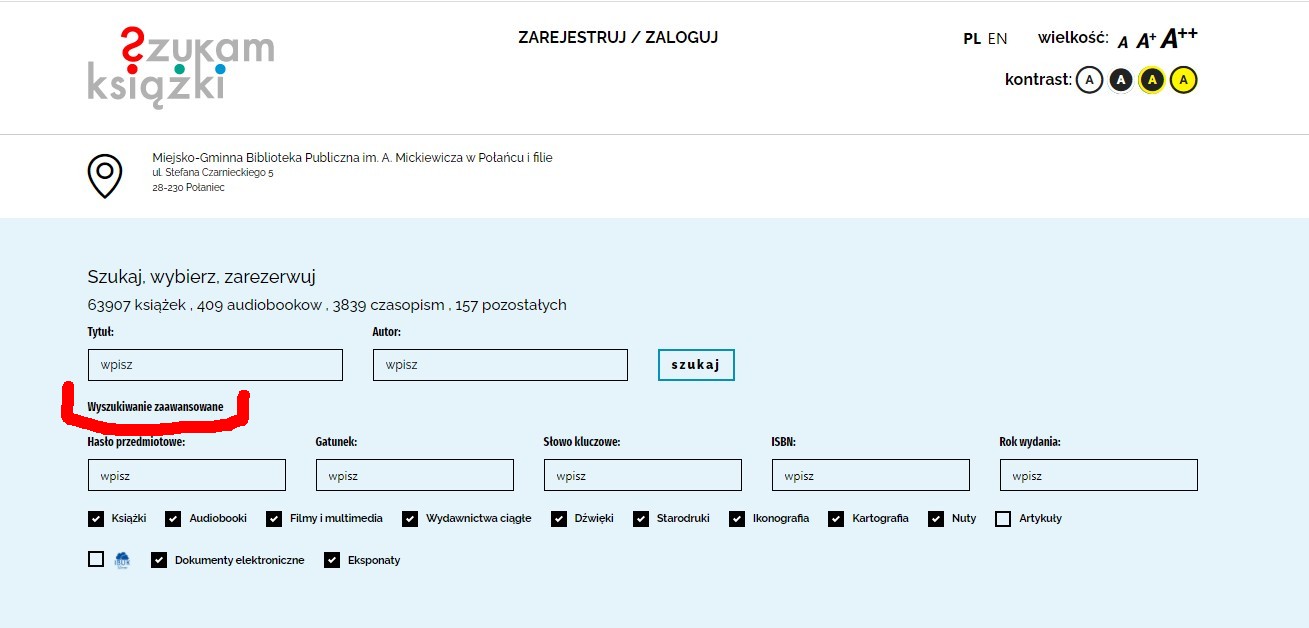
Task: Choose the yellow-background black-letter contrast icon
Action: click(1184, 80)
